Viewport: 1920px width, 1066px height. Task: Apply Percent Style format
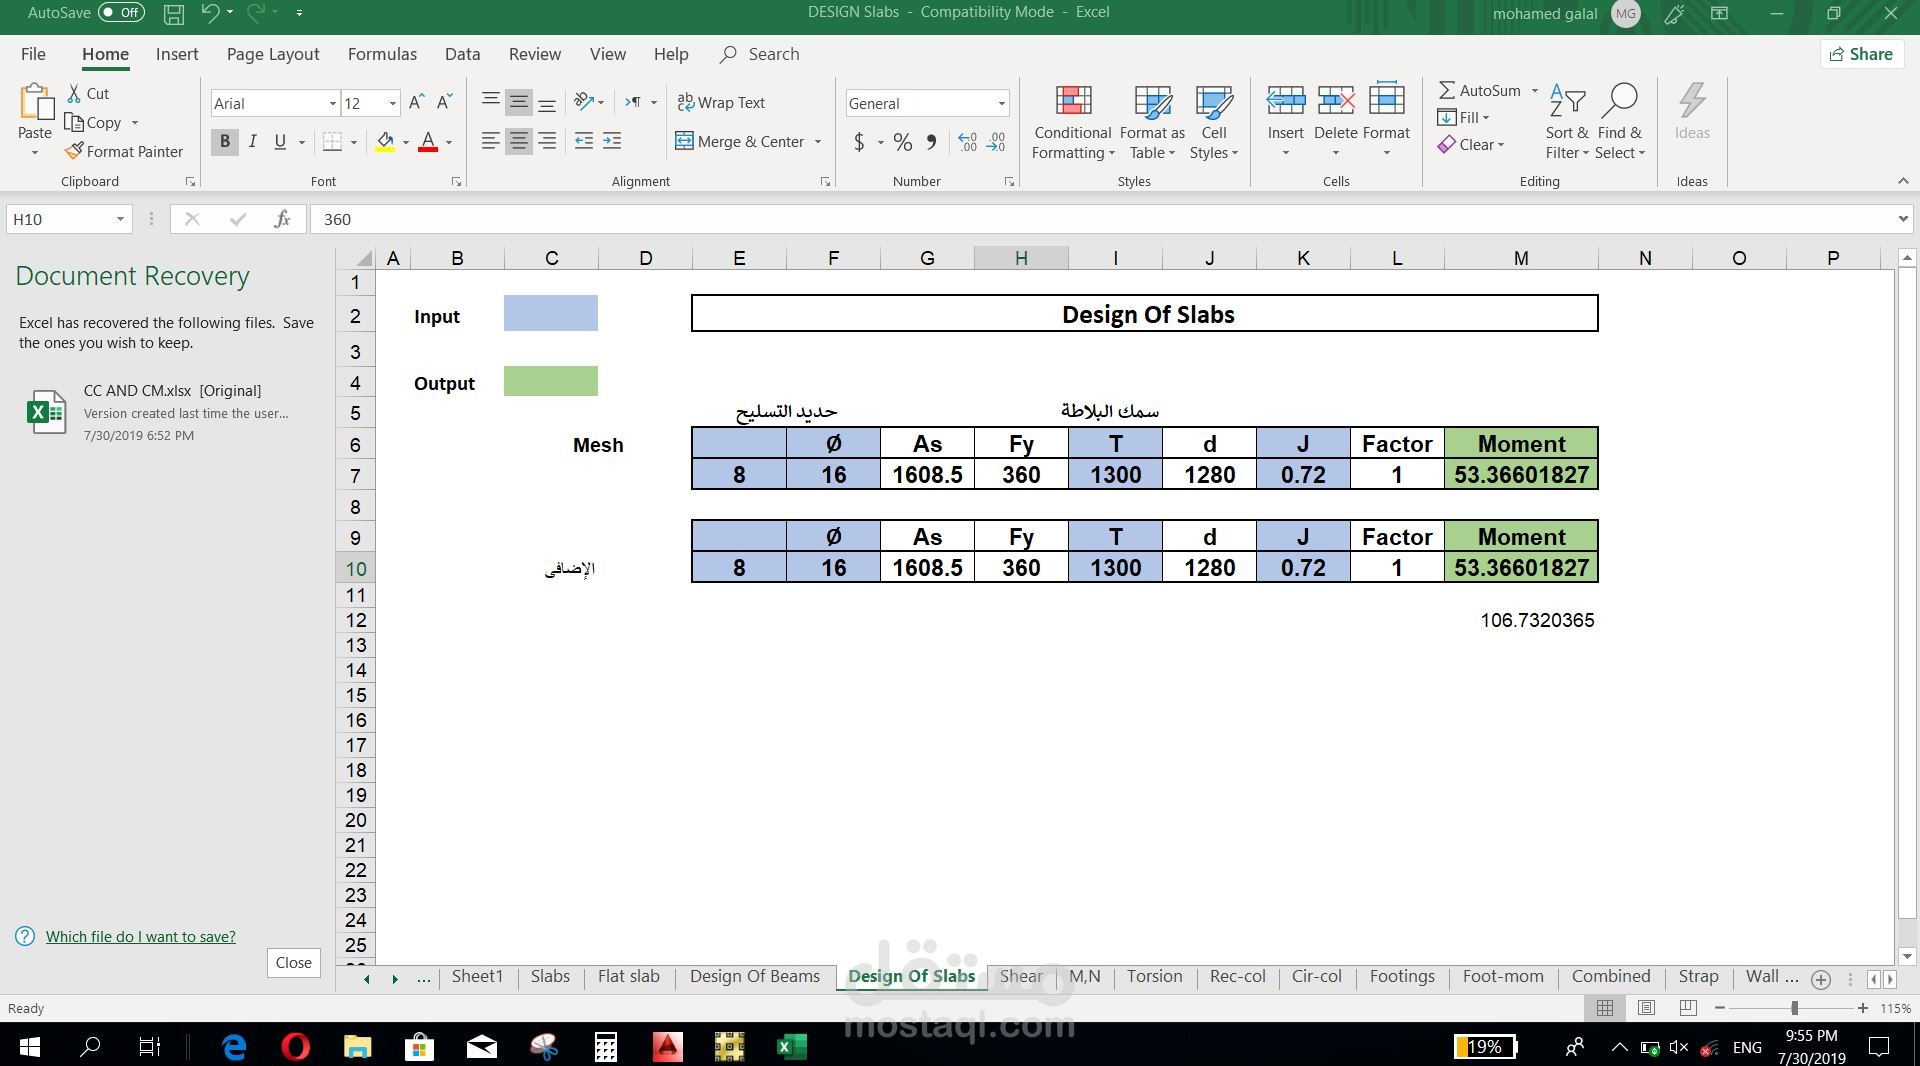pyautogui.click(x=903, y=142)
